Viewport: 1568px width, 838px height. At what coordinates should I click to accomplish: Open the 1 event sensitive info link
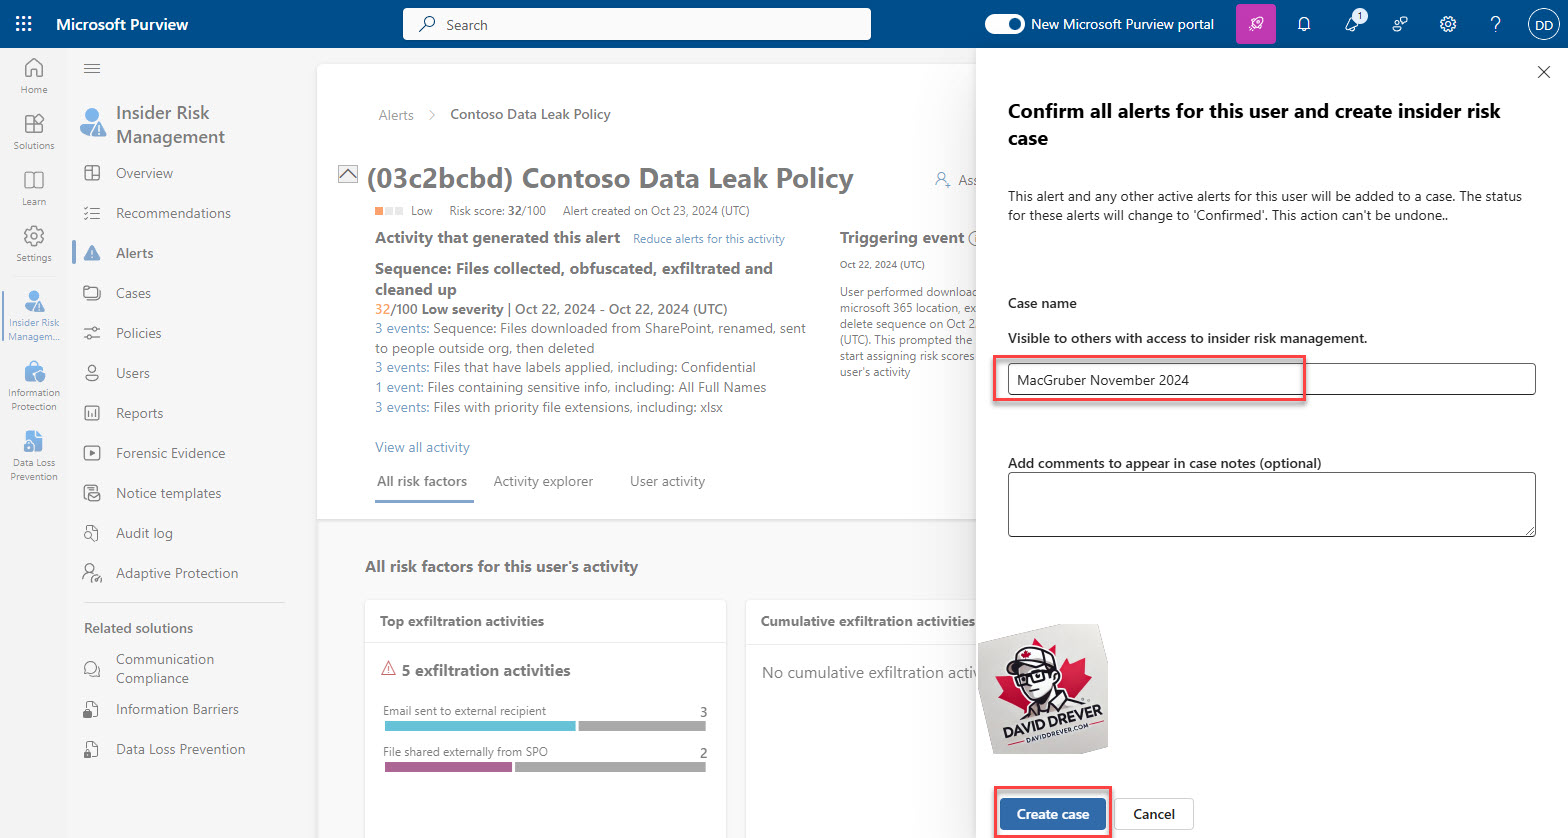pyautogui.click(x=399, y=387)
